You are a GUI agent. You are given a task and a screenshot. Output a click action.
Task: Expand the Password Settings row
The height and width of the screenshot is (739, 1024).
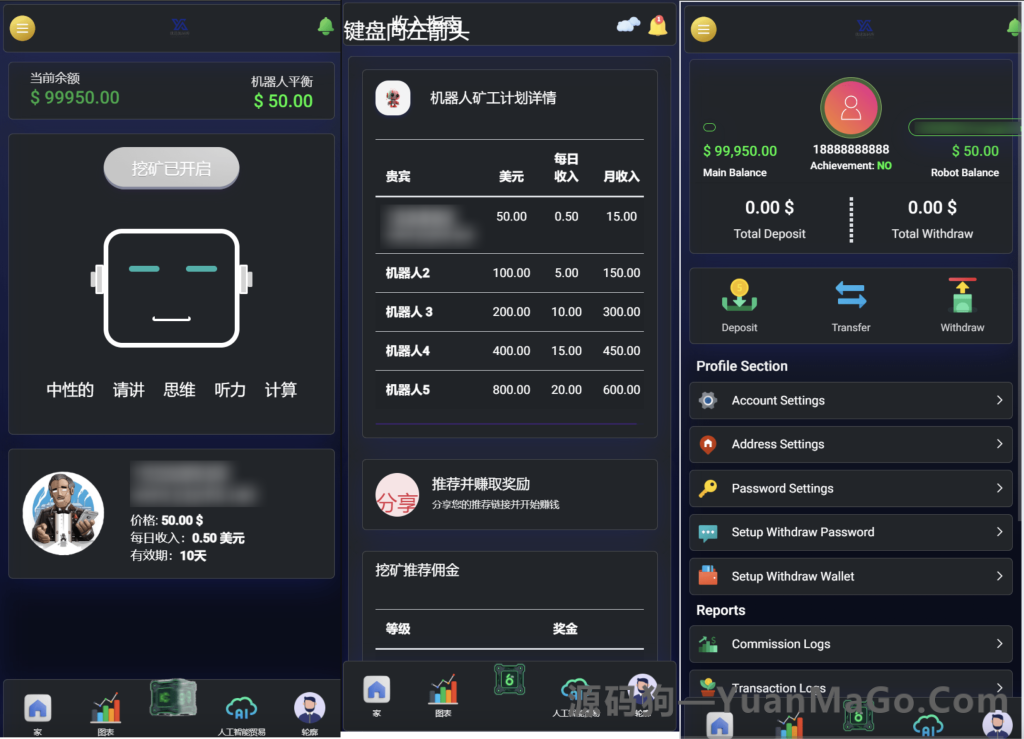pos(850,488)
